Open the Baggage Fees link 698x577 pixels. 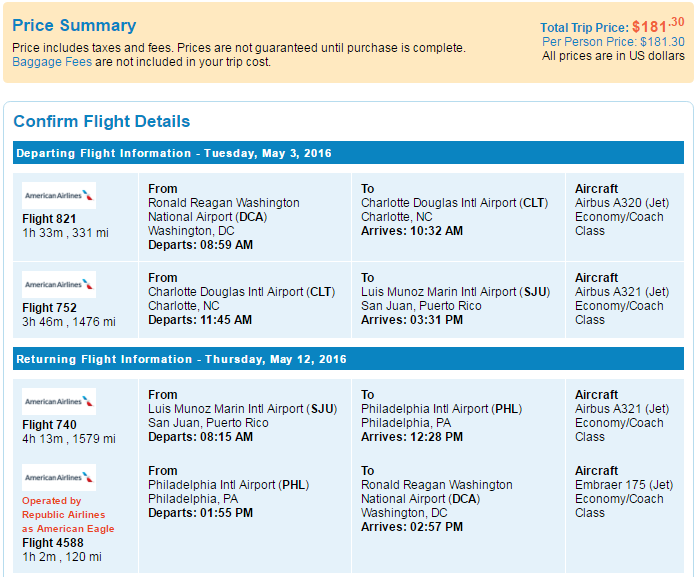pos(52,61)
